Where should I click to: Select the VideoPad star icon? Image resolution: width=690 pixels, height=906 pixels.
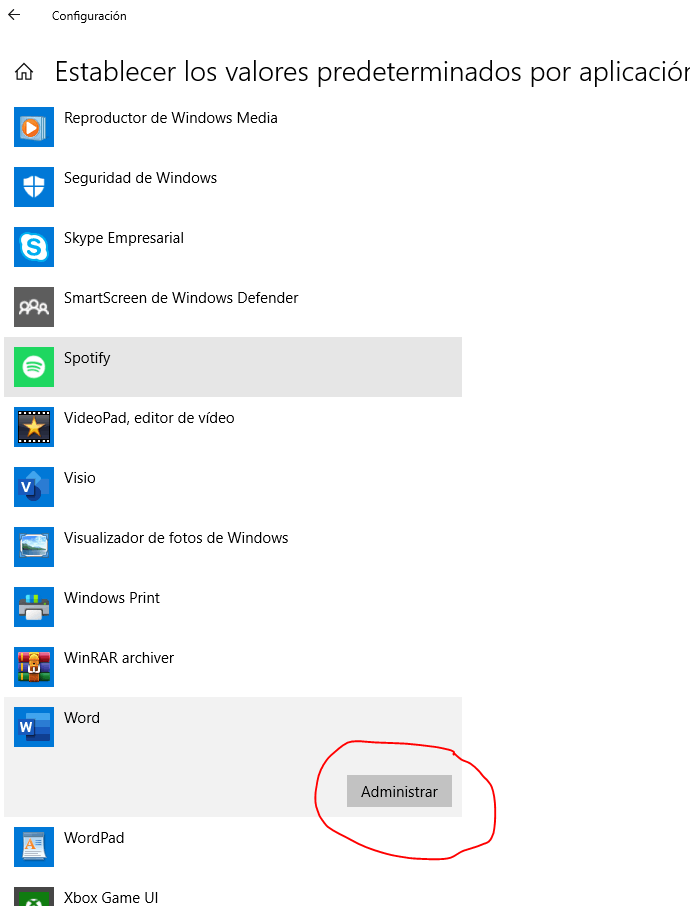click(34, 427)
